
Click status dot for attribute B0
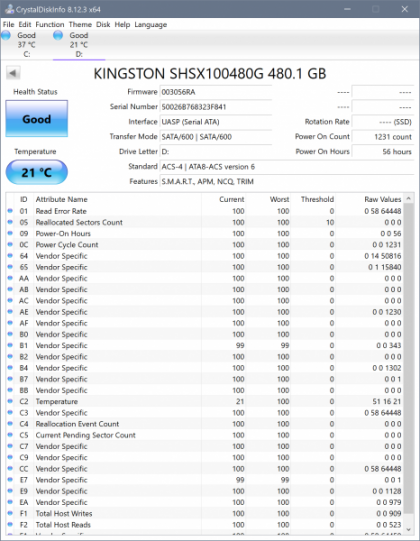click(10, 334)
